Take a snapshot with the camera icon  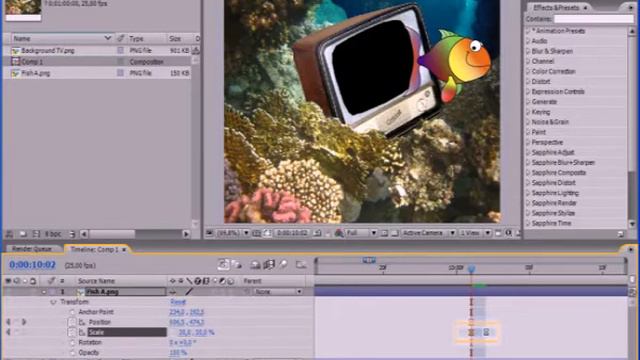click(x=317, y=233)
